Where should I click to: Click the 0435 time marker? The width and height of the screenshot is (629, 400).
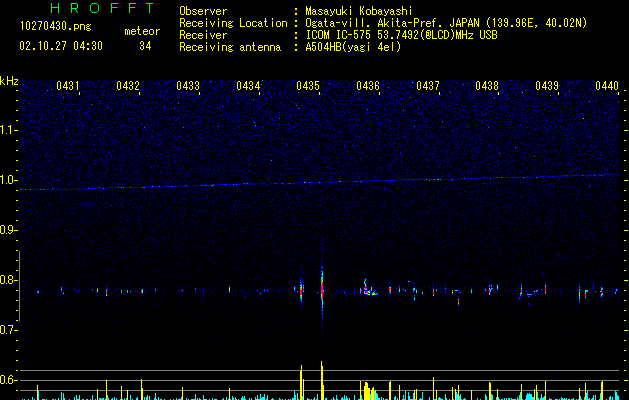point(308,86)
